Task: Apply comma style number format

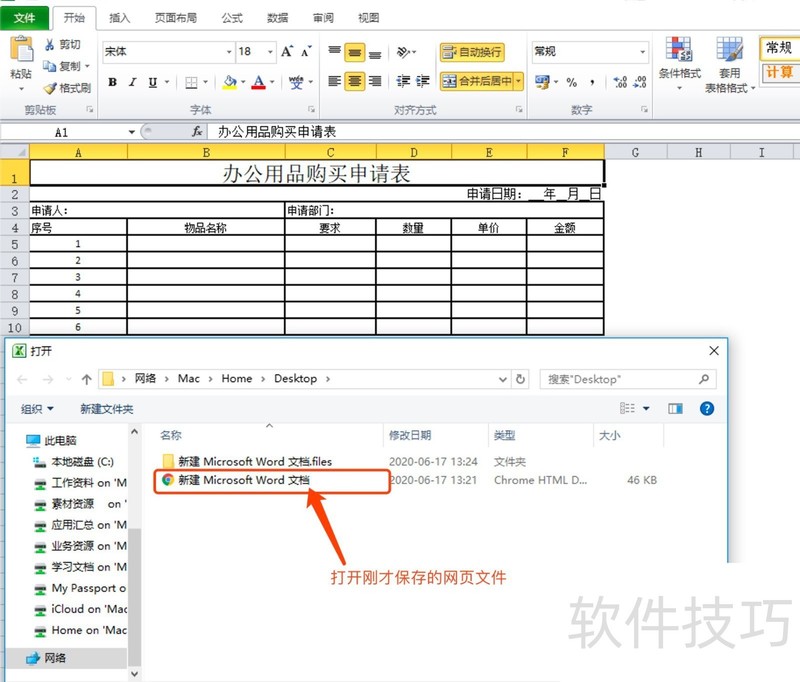Action: (592, 82)
